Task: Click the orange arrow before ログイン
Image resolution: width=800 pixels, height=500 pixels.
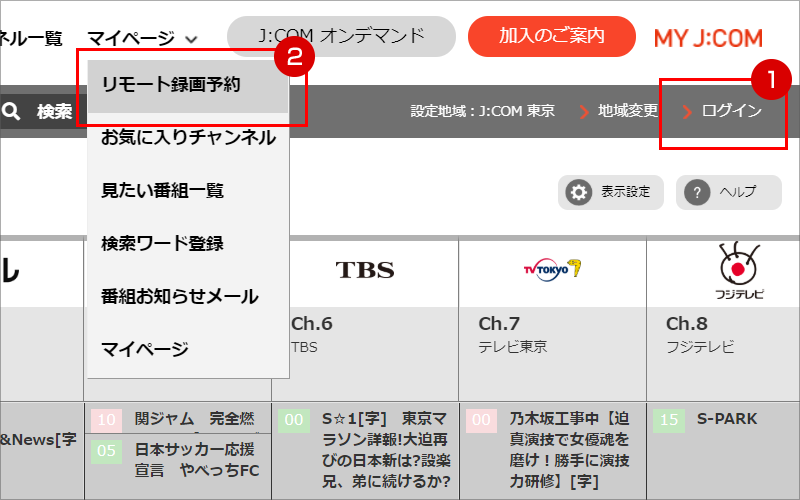Action: [687, 112]
